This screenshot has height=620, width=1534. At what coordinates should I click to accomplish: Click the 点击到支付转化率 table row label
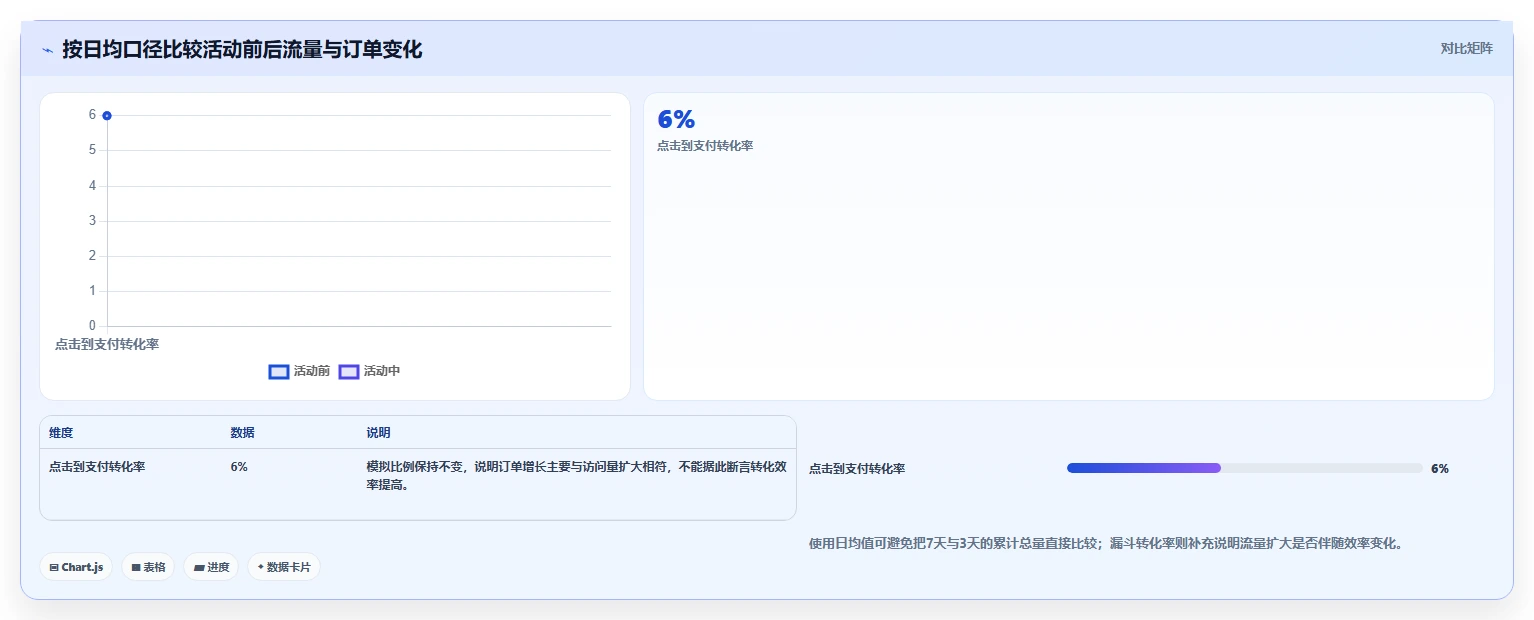tap(97, 467)
